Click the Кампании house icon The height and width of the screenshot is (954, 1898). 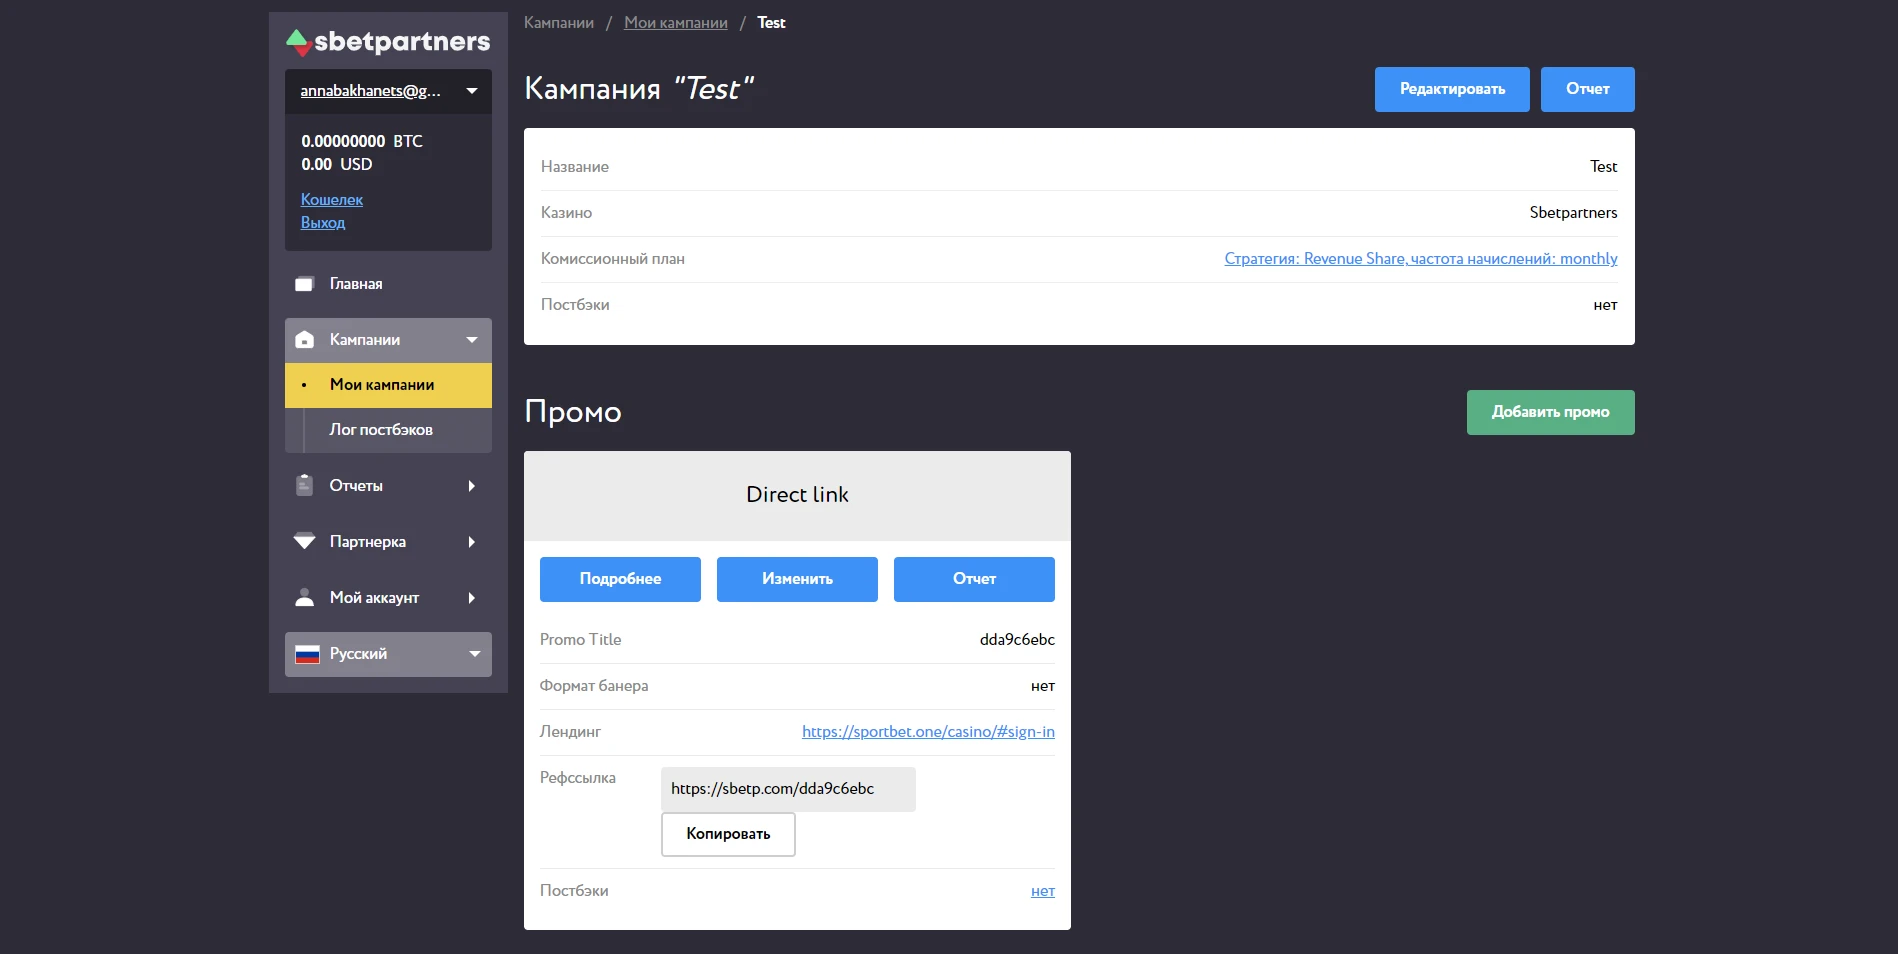tap(305, 340)
